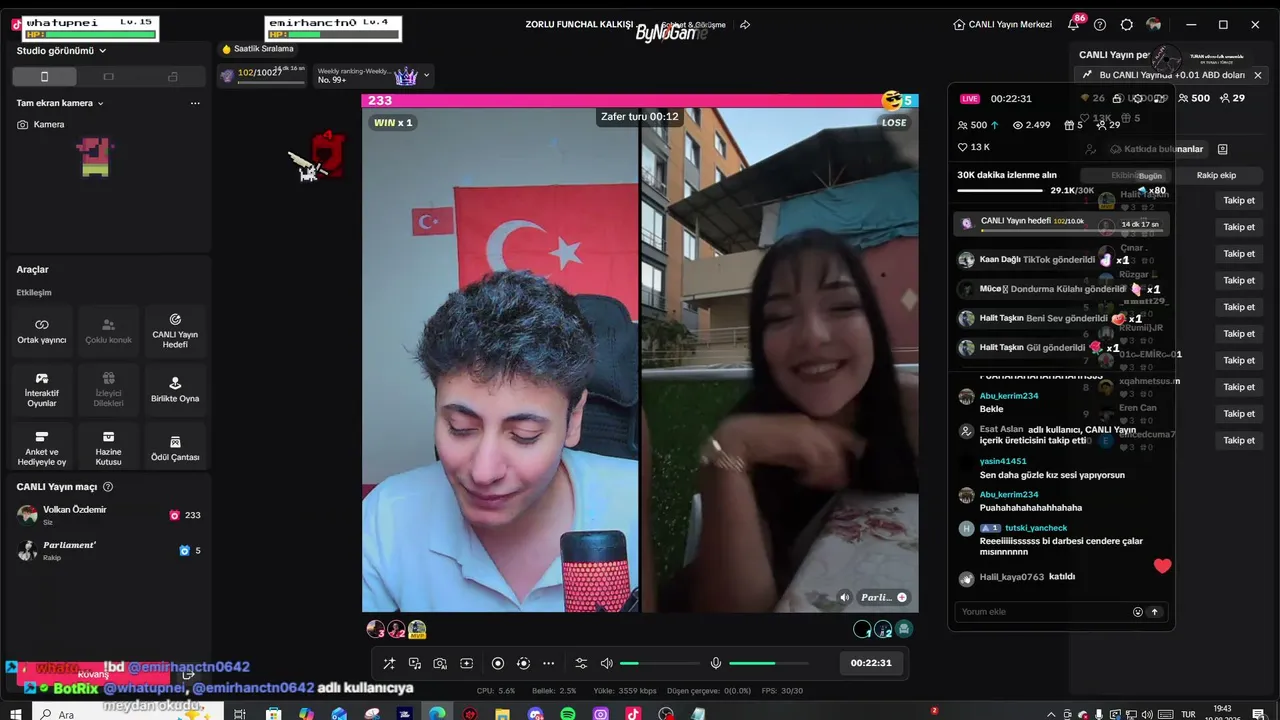The width and height of the screenshot is (1280, 720).
Task: Open Çoklu konuk tool
Action: tap(108, 331)
